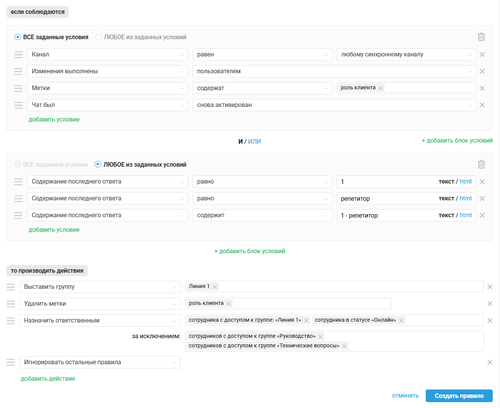Open the Выставить группу action dropdown
Screen dimensions: 500x408
click(x=100, y=287)
